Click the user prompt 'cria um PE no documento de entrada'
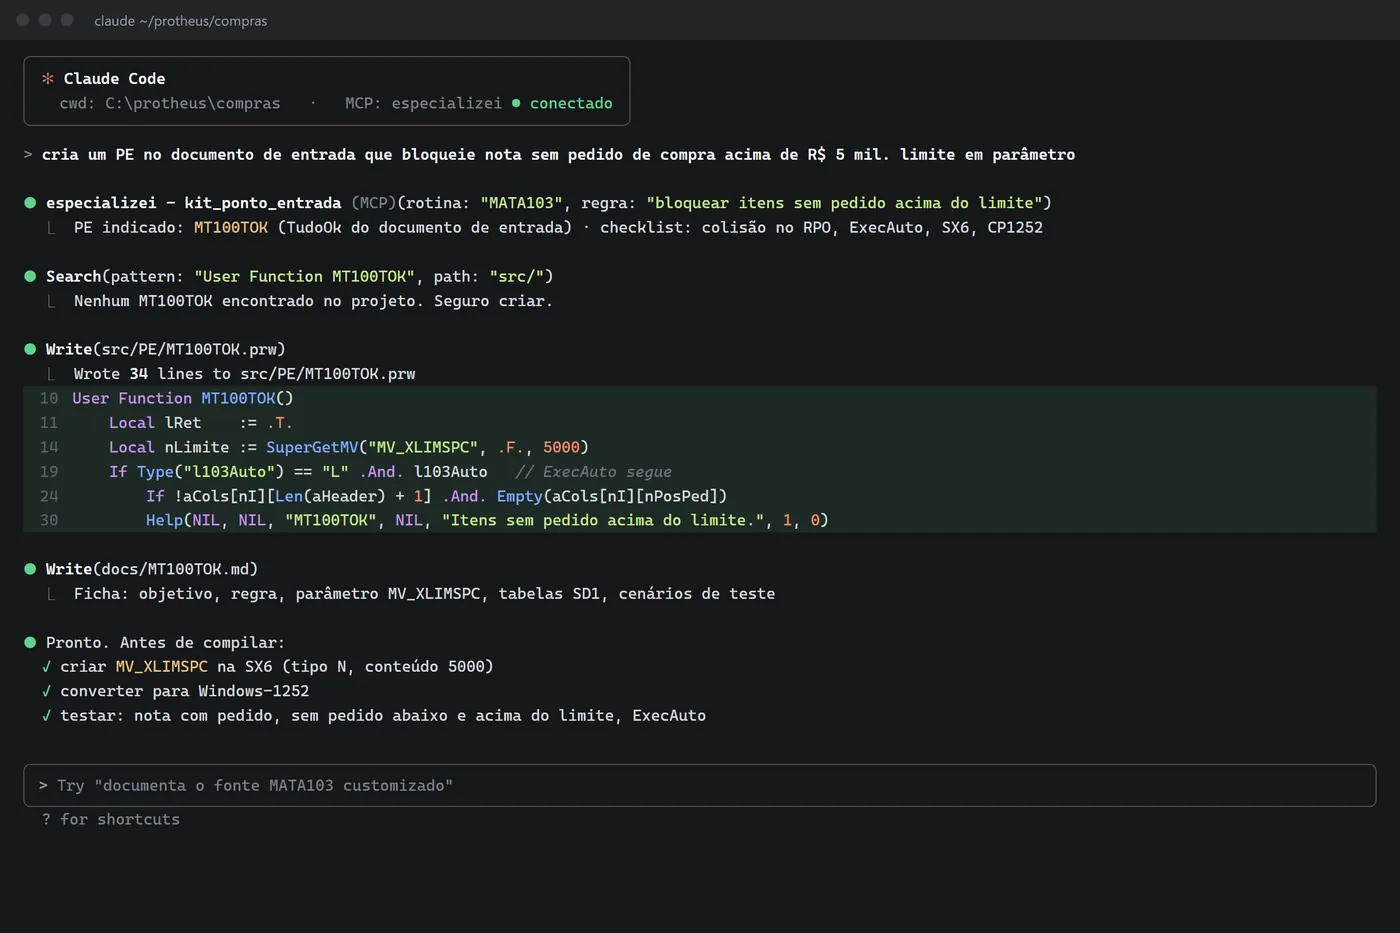Viewport: 1400px width, 933px height. click(x=558, y=154)
